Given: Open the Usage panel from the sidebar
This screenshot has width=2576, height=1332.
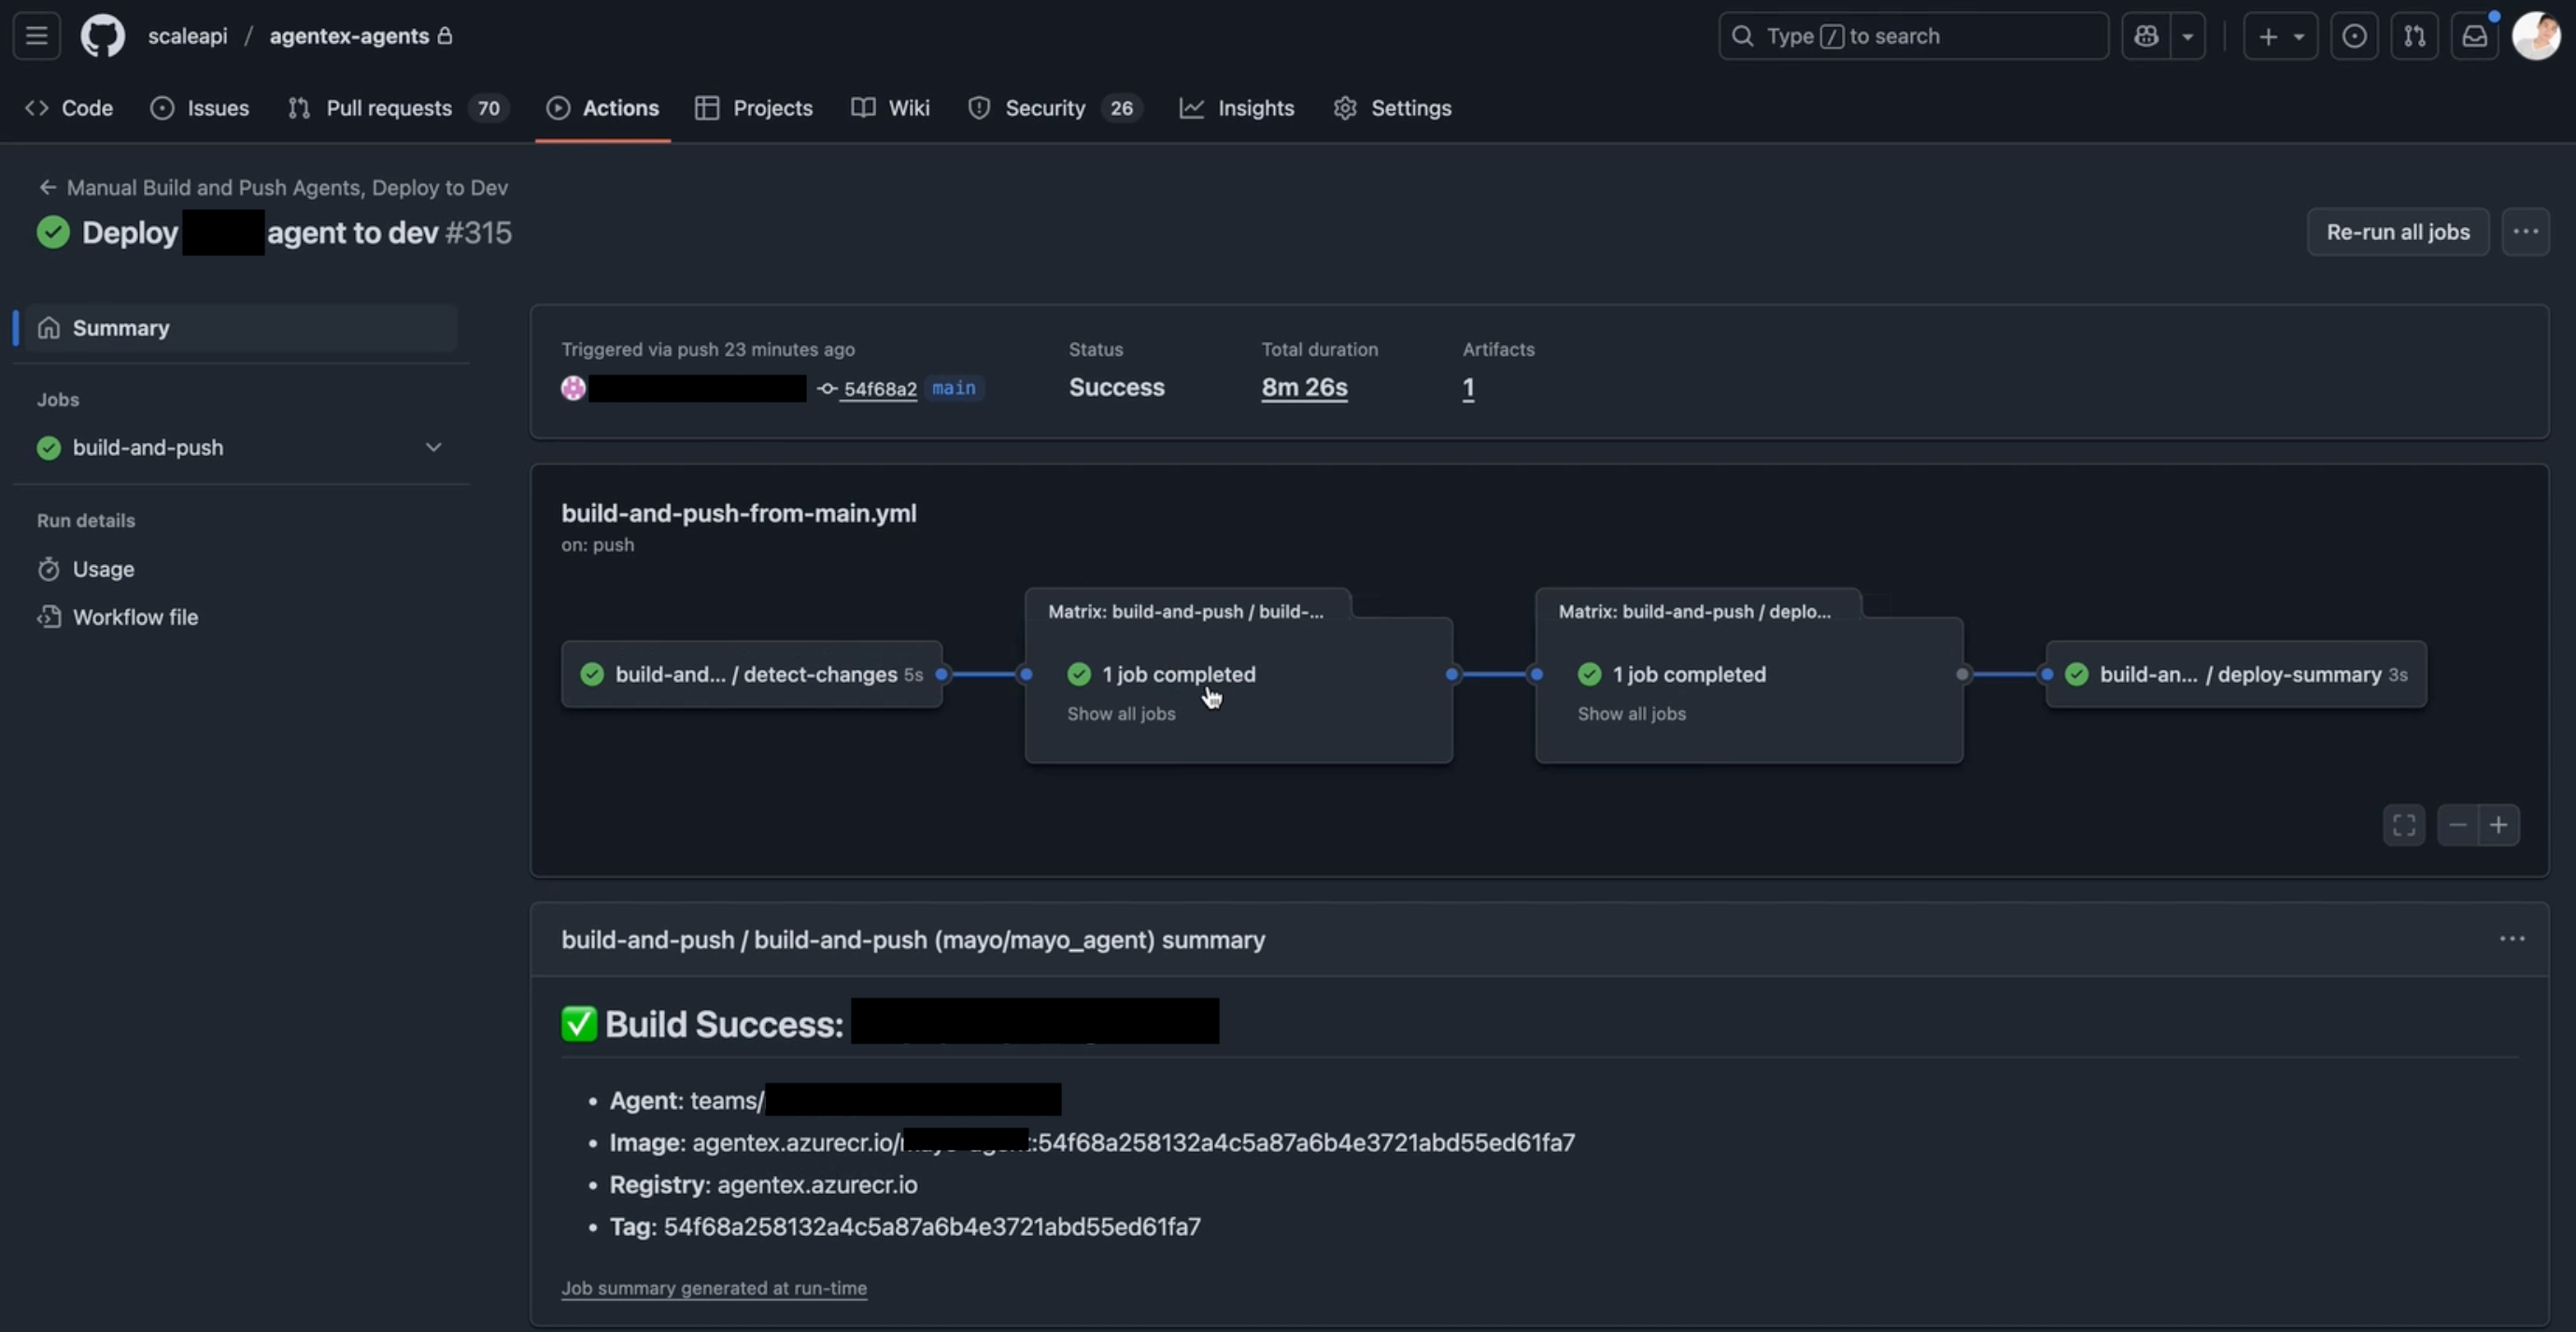Looking at the screenshot, I should click(100, 568).
